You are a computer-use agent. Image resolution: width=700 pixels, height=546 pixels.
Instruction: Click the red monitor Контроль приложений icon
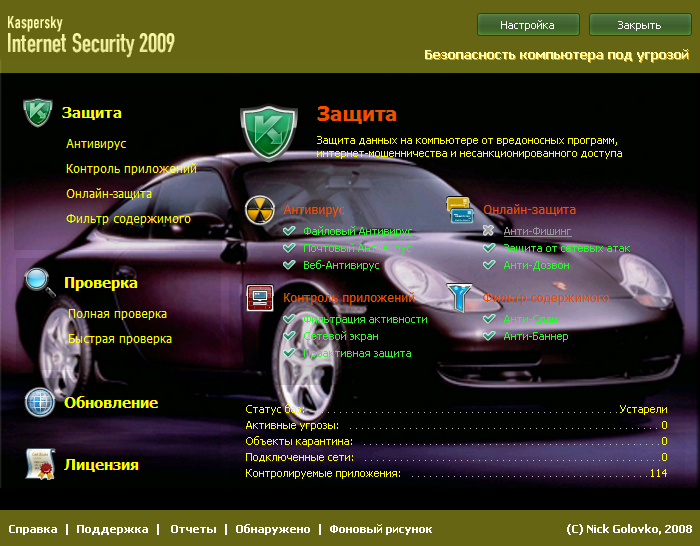pyautogui.click(x=260, y=298)
